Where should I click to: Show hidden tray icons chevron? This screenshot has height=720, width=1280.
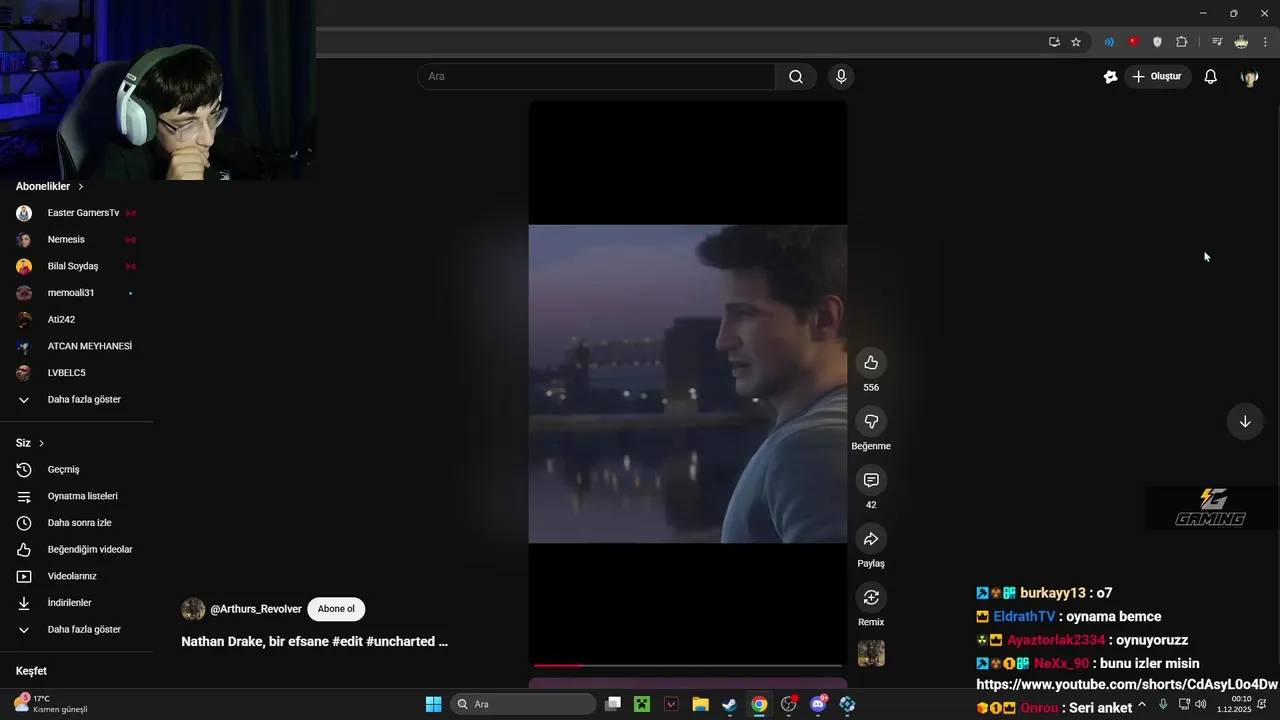click(x=1142, y=704)
